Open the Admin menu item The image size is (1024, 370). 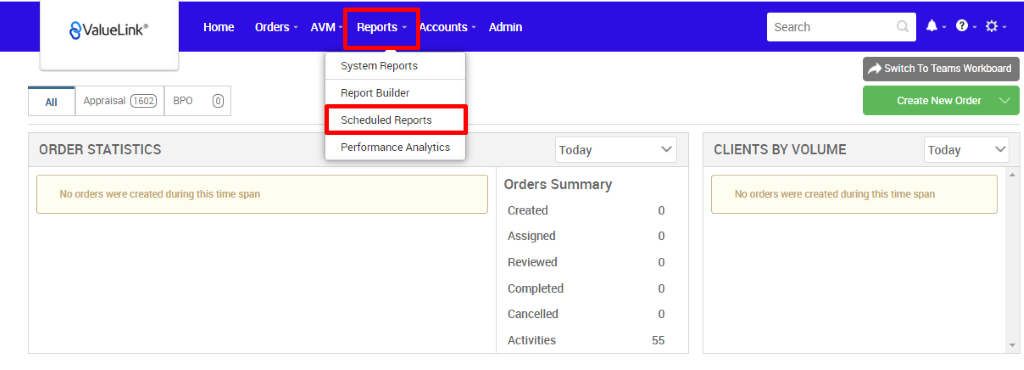pyautogui.click(x=505, y=27)
